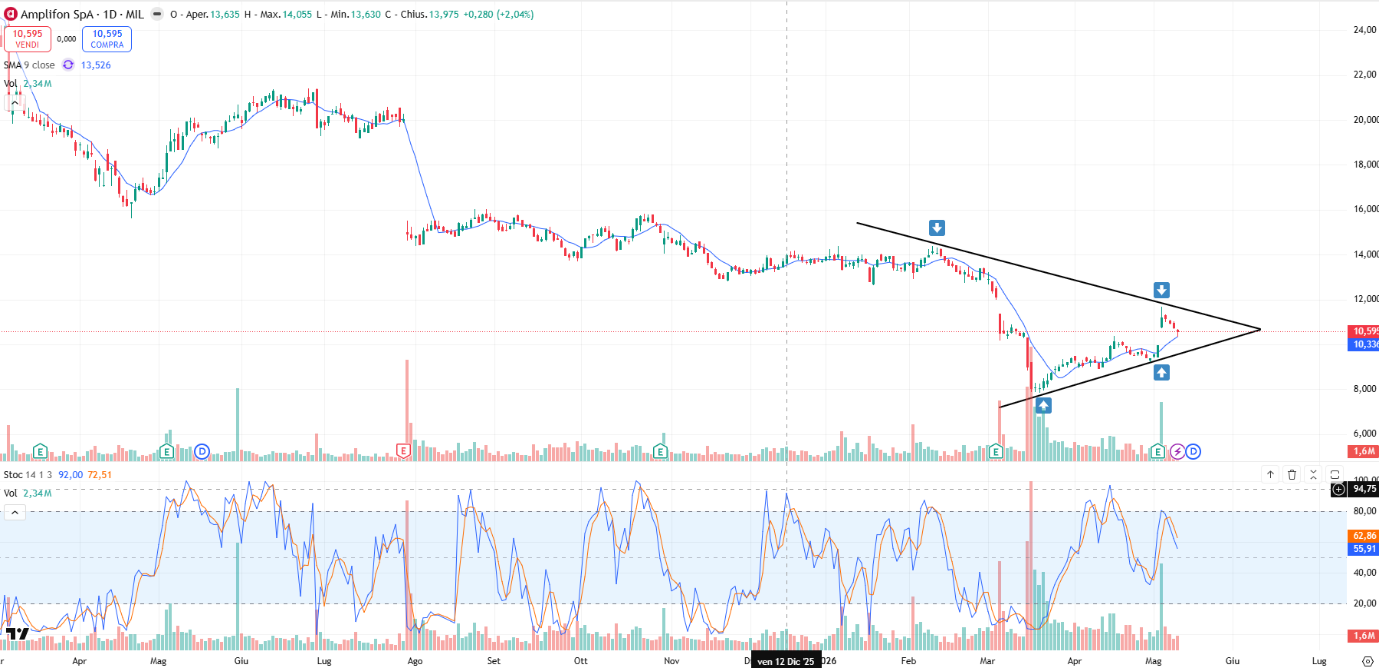Viewport: 1379px width, 668px height.
Task: Open the earnings E marker near November
Action: [x=660, y=451]
